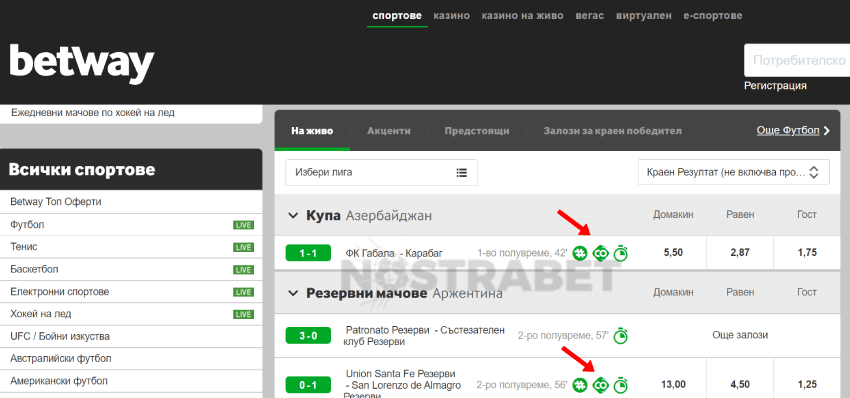Open stats icon for Union Santa Fe match
Viewport: 850px width, 398px height.
point(581,385)
